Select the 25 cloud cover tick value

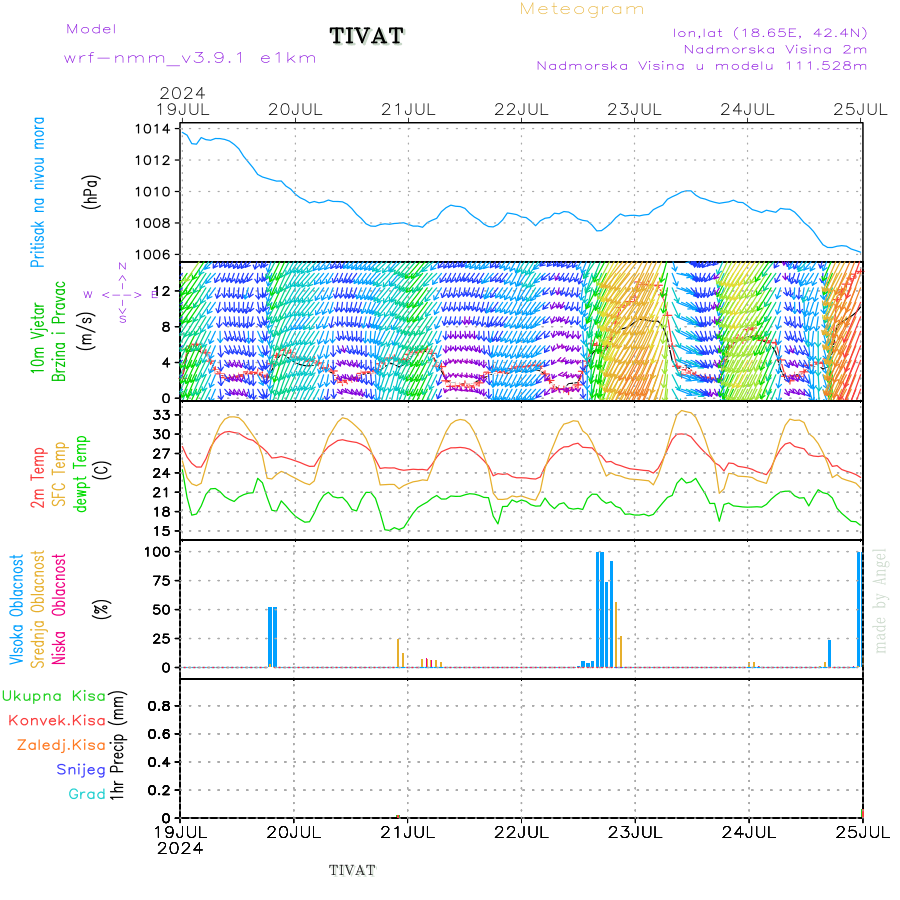coord(162,639)
